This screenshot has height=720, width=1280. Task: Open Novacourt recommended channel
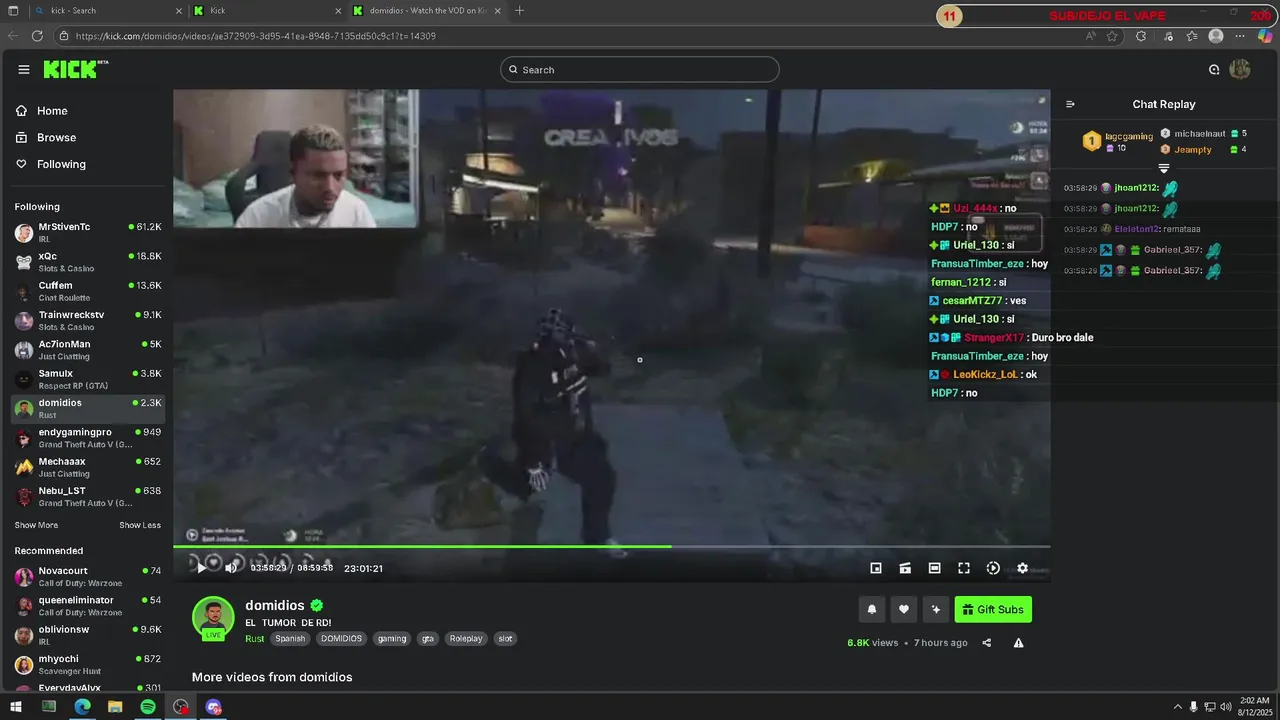pos(89,576)
